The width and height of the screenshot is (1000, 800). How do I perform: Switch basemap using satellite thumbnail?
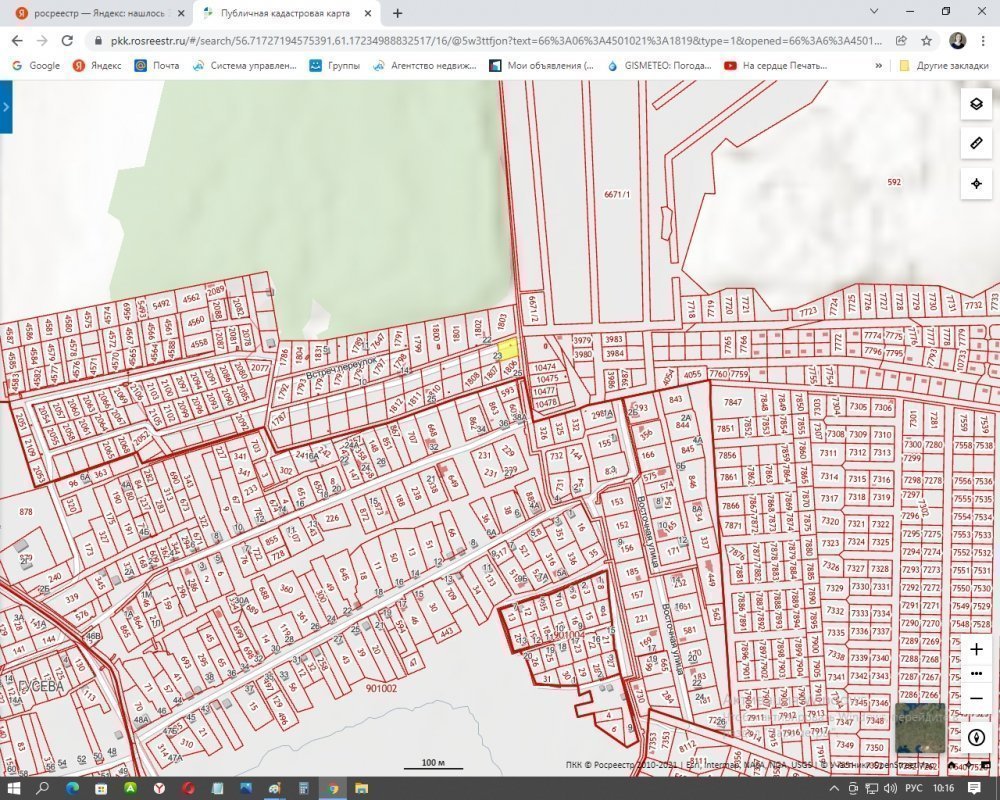[x=920, y=729]
